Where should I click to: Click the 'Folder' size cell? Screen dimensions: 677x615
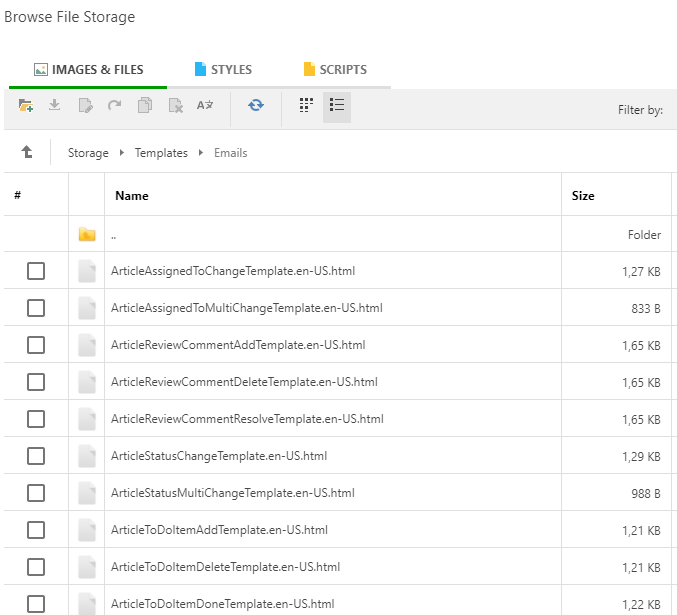point(644,235)
